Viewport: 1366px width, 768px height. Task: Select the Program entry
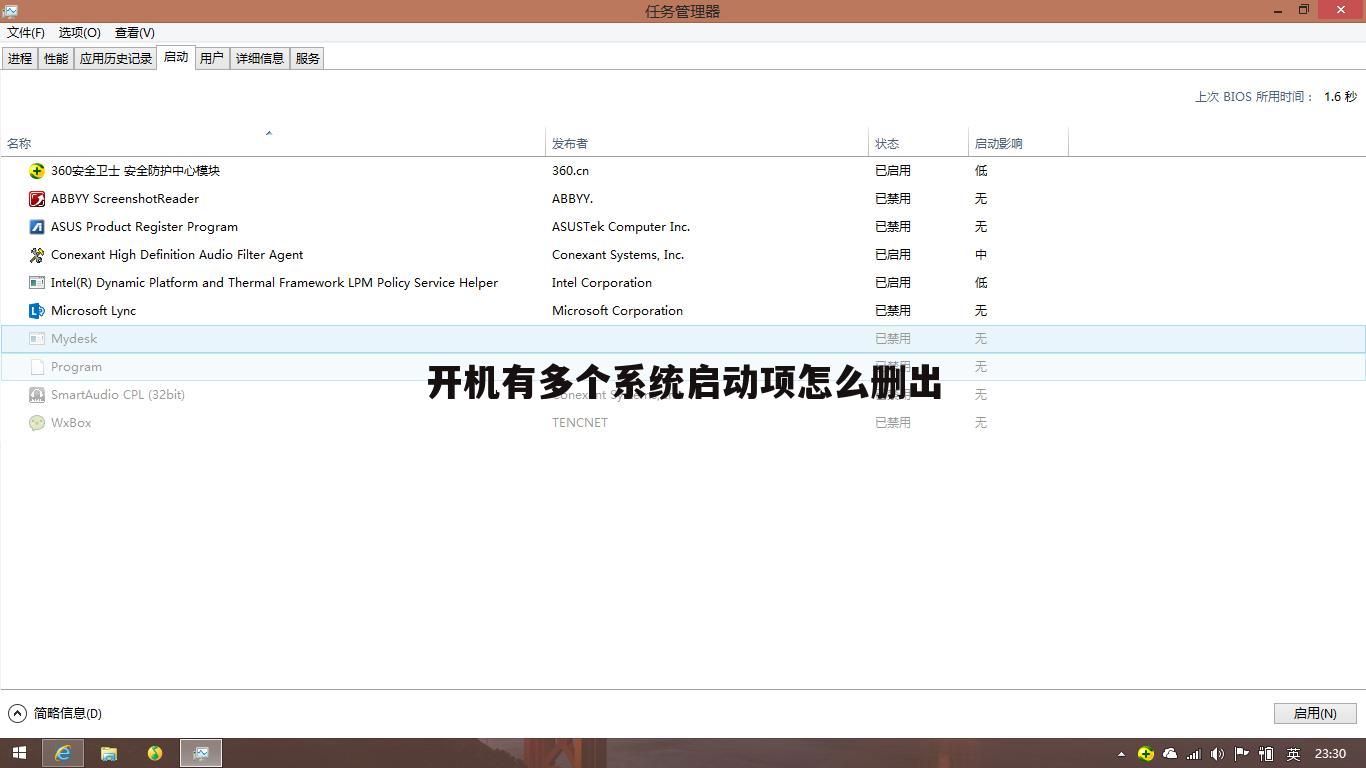[x=683, y=367]
